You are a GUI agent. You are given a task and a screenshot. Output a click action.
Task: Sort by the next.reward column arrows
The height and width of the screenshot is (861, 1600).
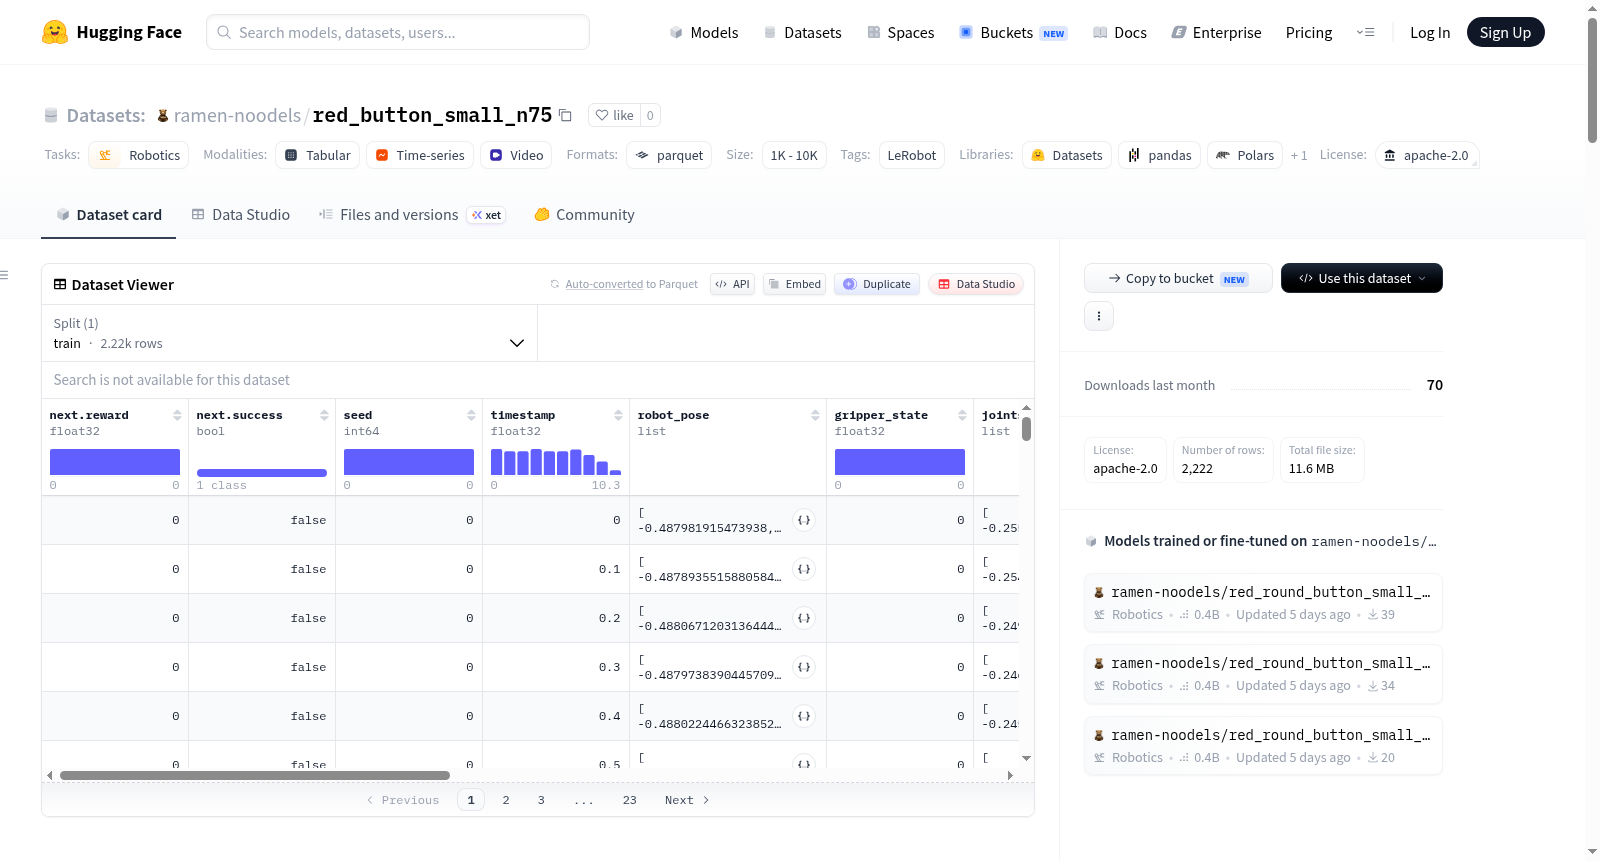[x=177, y=415]
